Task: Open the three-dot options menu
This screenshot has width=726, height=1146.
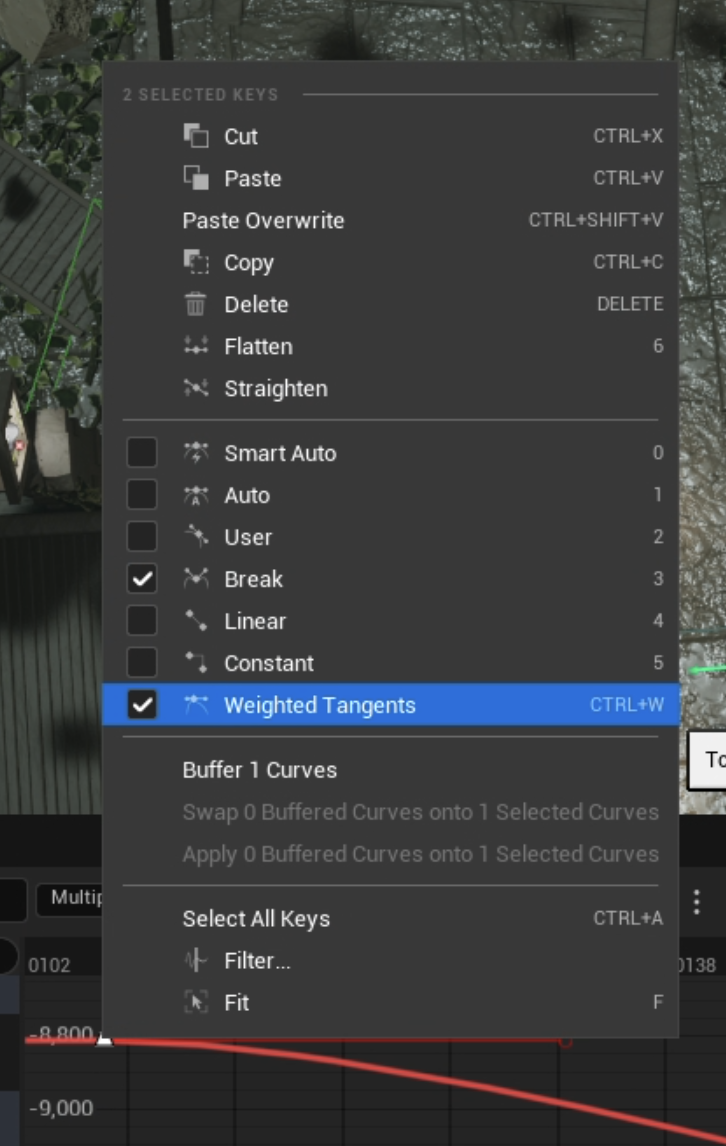Action: pos(697,902)
